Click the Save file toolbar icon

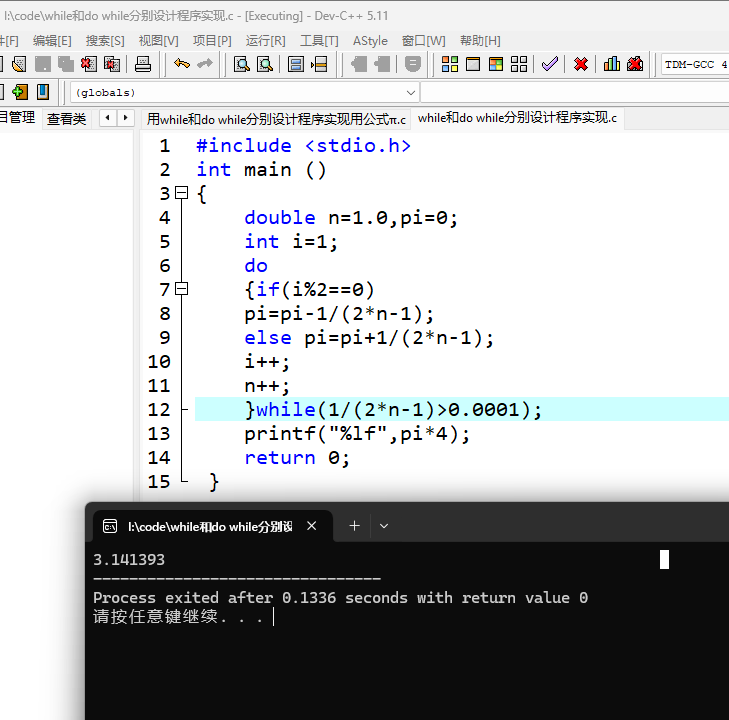coord(42,64)
